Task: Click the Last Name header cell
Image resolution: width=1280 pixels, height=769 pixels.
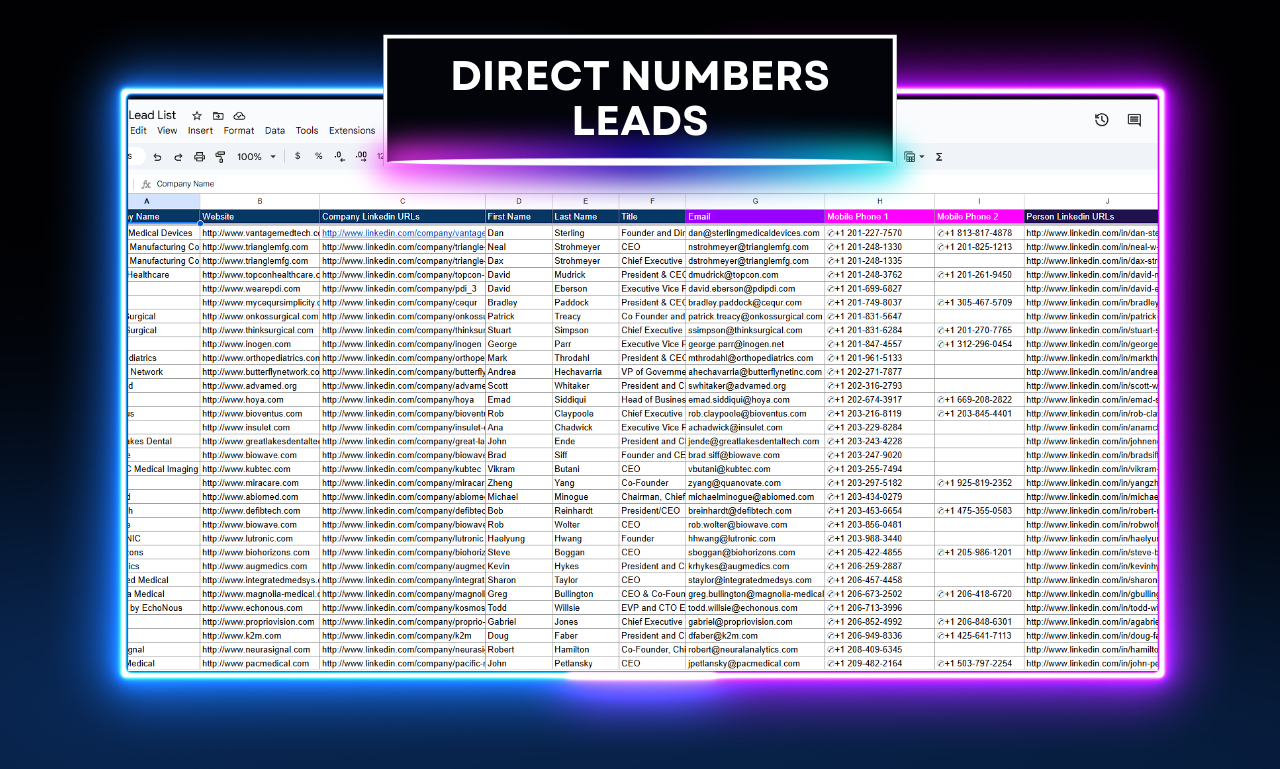Action: tap(585, 216)
